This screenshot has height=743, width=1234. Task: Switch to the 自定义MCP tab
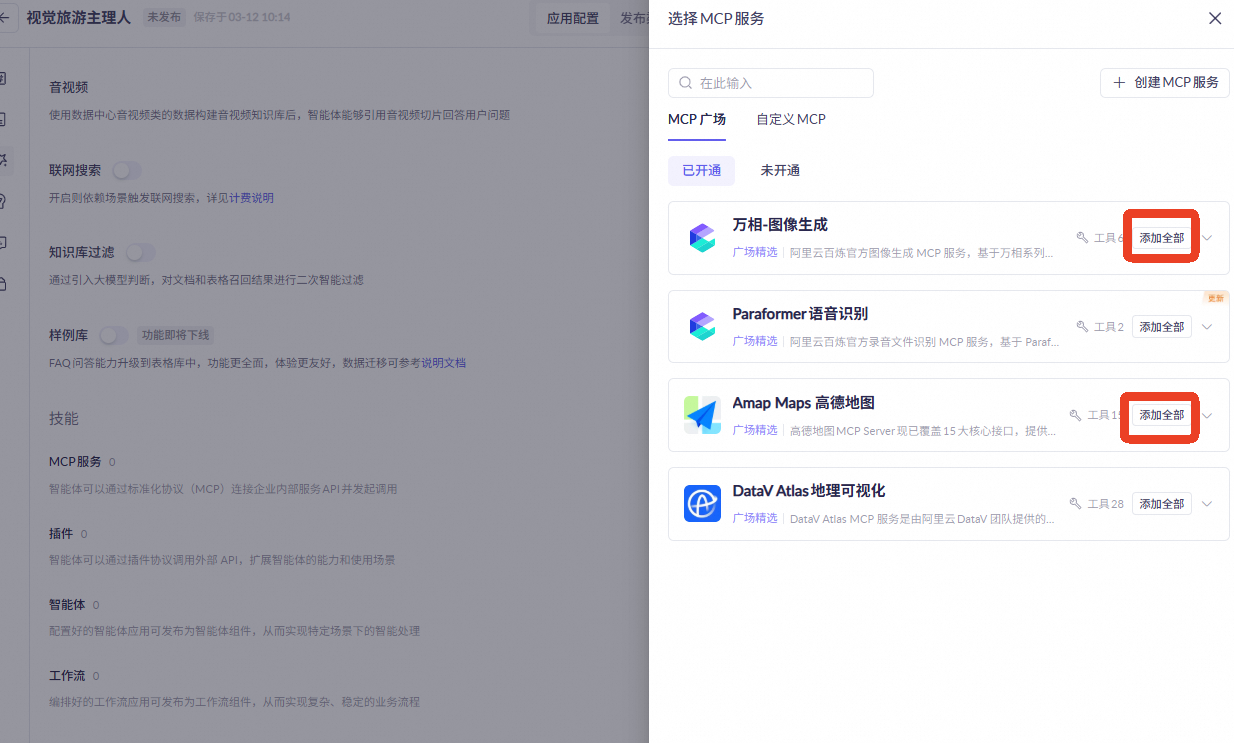(x=791, y=119)
